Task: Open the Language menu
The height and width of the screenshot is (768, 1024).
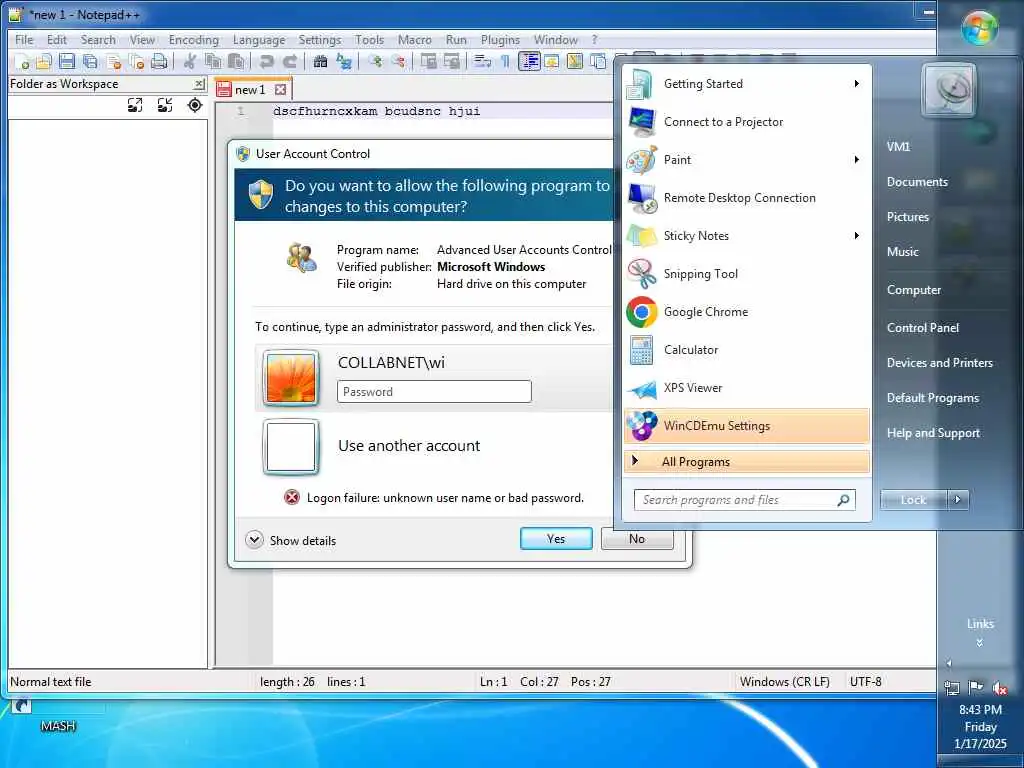Action: [259, 40]
